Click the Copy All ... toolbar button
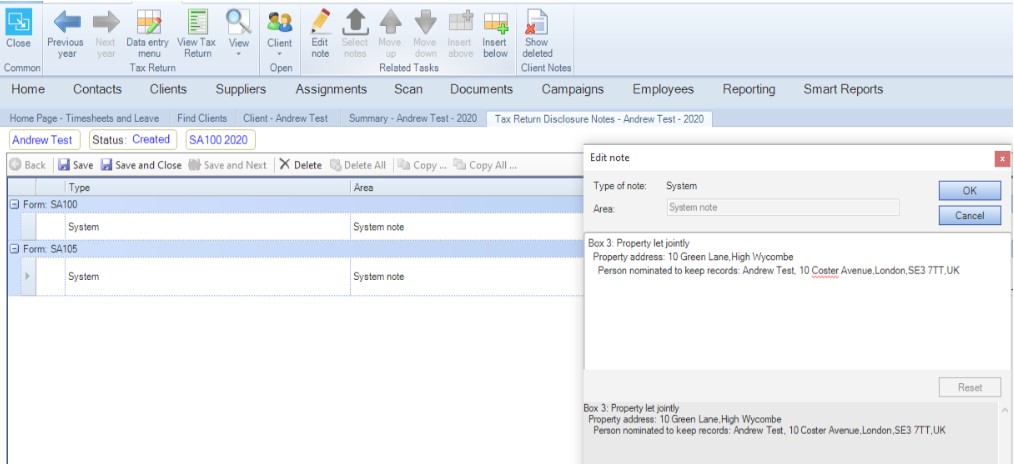Viewport: 1014px width, 464px height. [x=485, y=165]
